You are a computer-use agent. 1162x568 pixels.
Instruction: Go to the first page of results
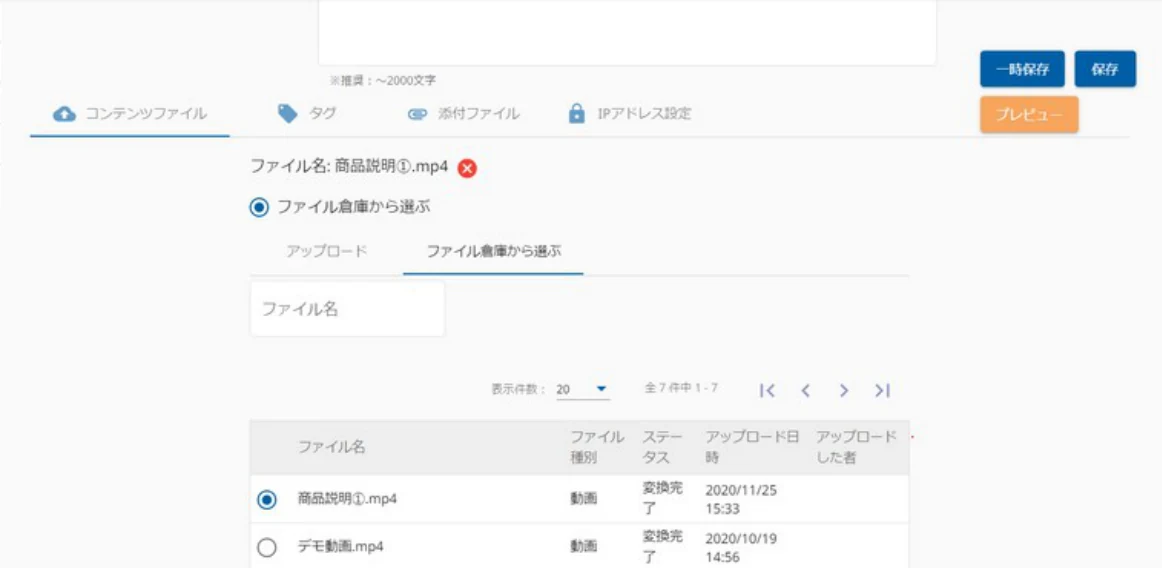768,390
